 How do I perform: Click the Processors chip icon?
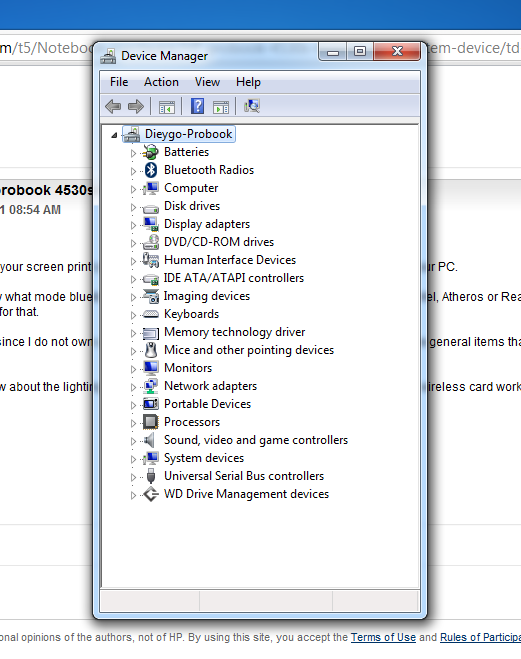(150, 422)
